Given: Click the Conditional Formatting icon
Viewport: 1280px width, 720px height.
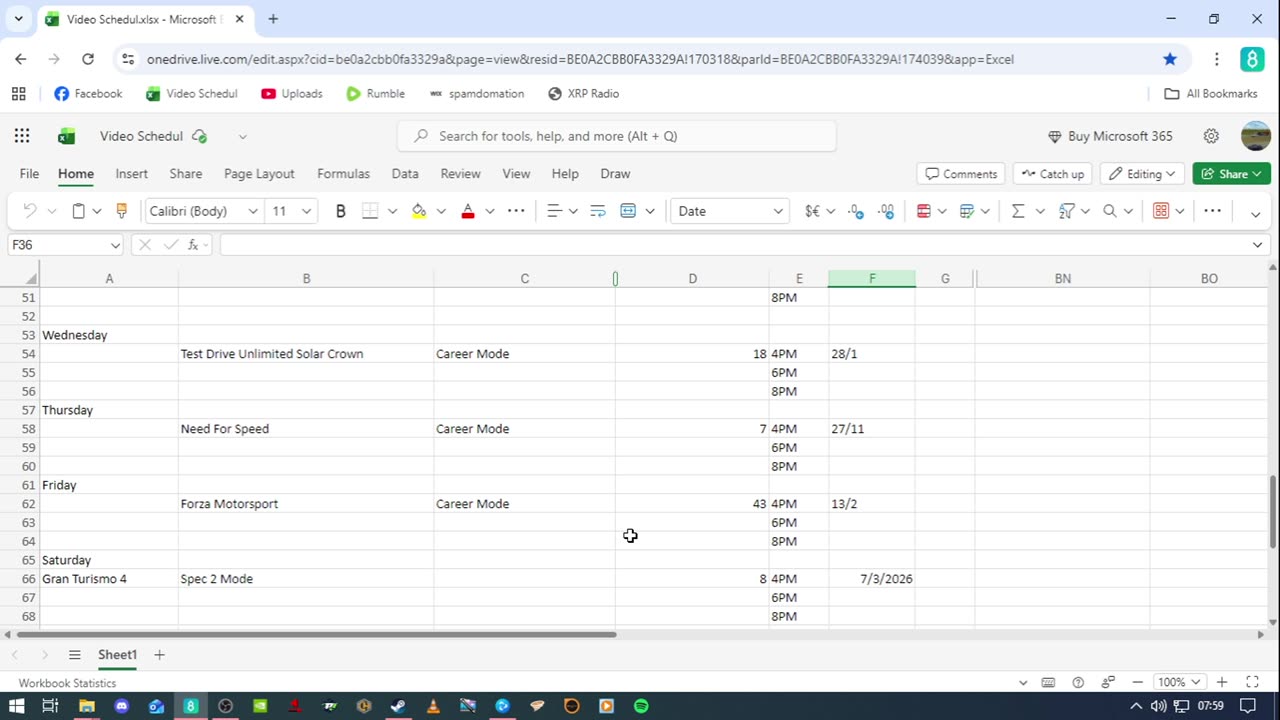Looking at the screenshot, I should [x=924, y=211].
